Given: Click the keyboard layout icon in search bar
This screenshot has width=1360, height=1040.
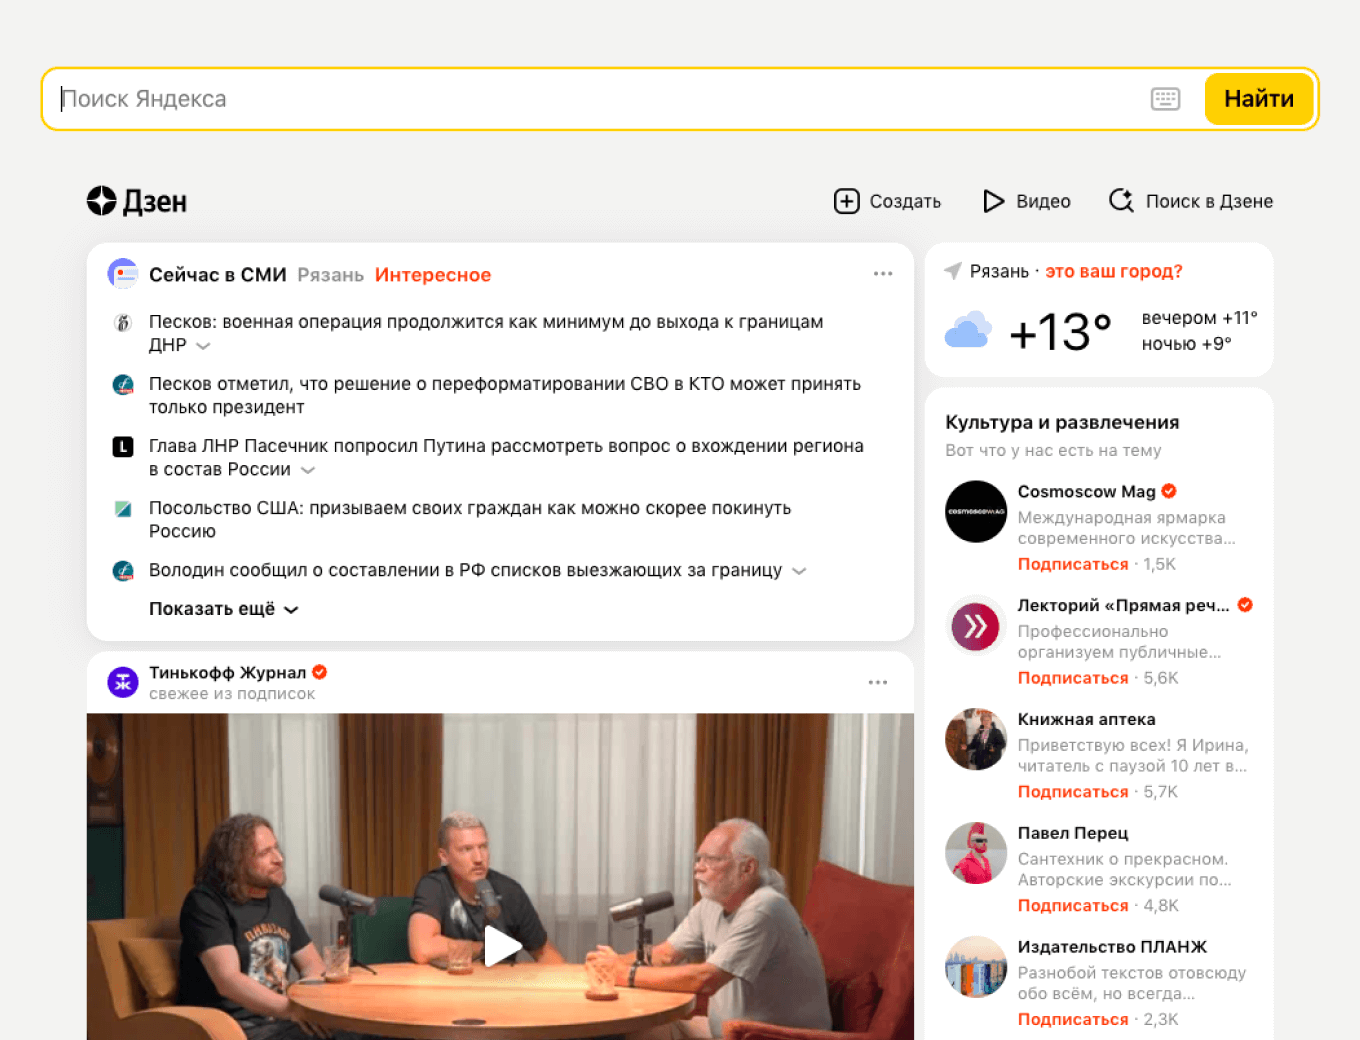Looking at the screenshot, I should pyautogui.click(x=1164, y=98).
